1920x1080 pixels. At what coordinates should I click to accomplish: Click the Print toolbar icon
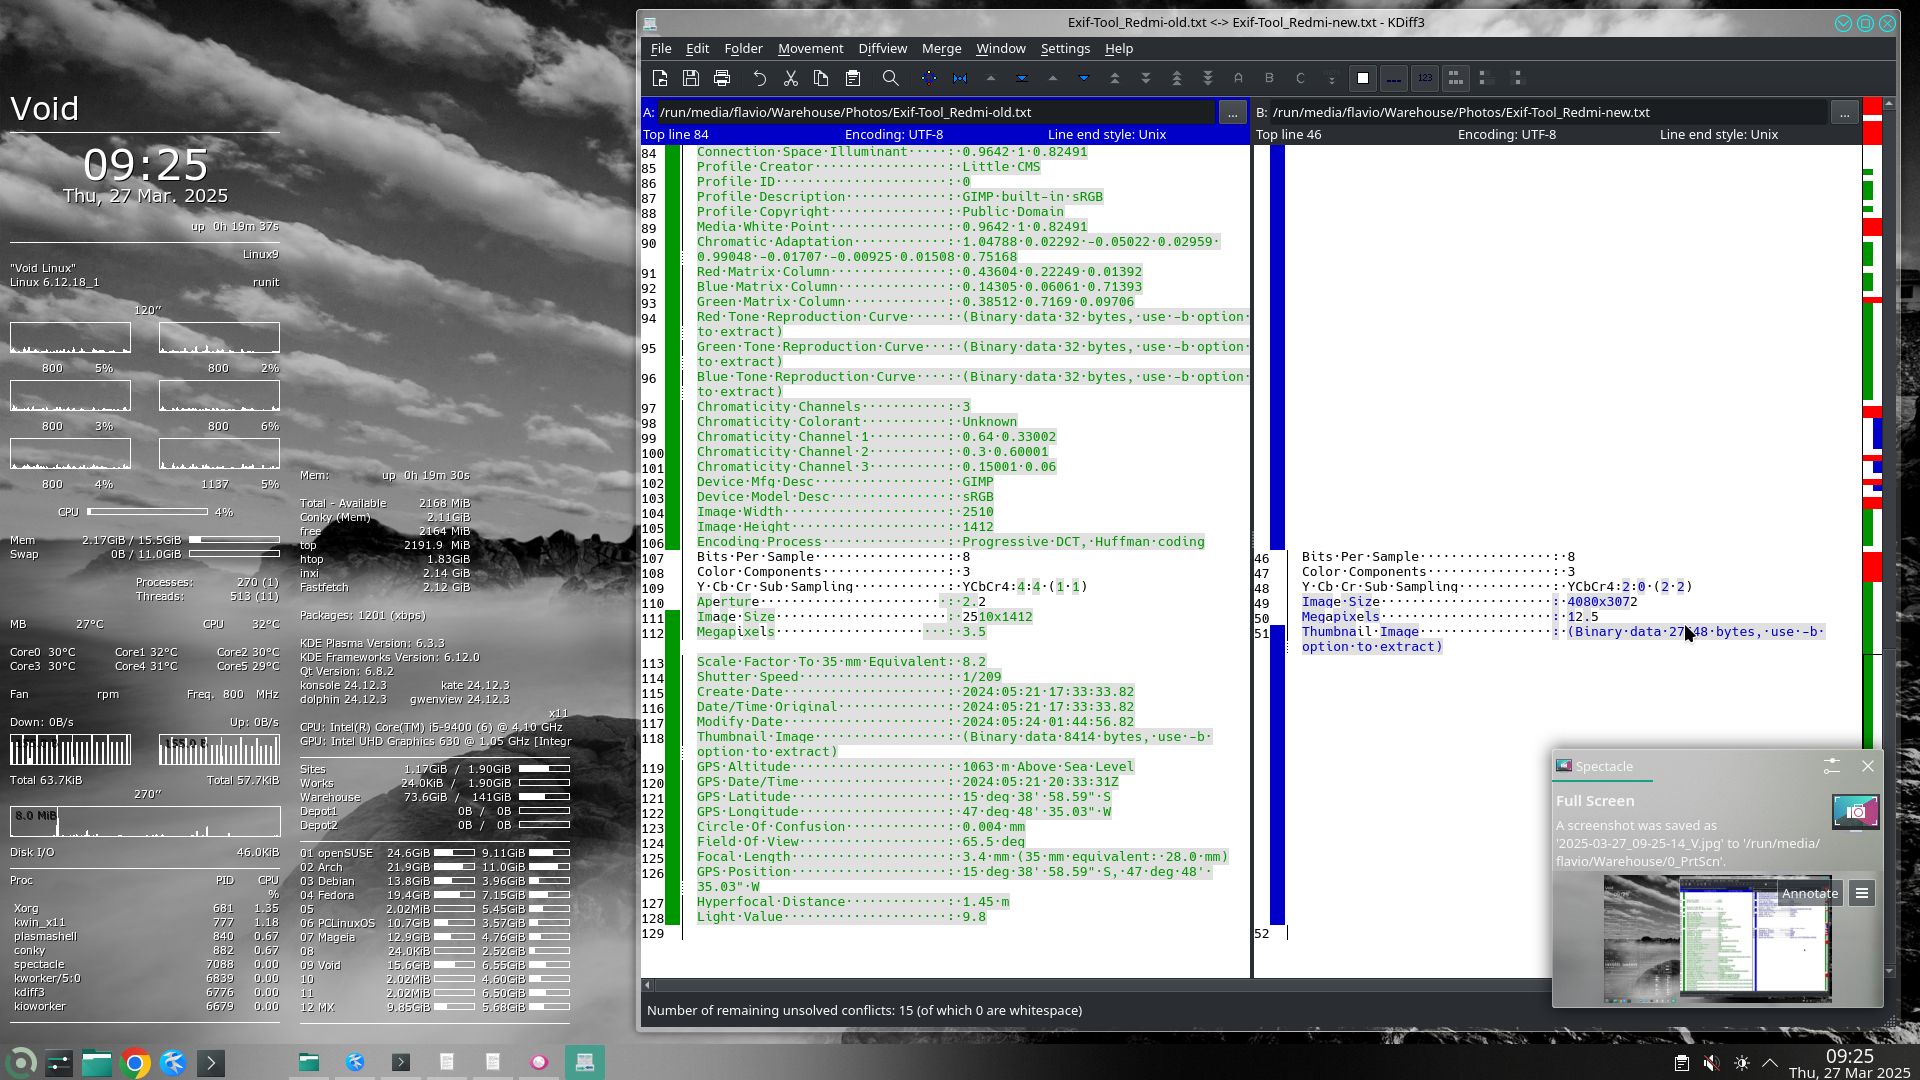coord(722,78)
